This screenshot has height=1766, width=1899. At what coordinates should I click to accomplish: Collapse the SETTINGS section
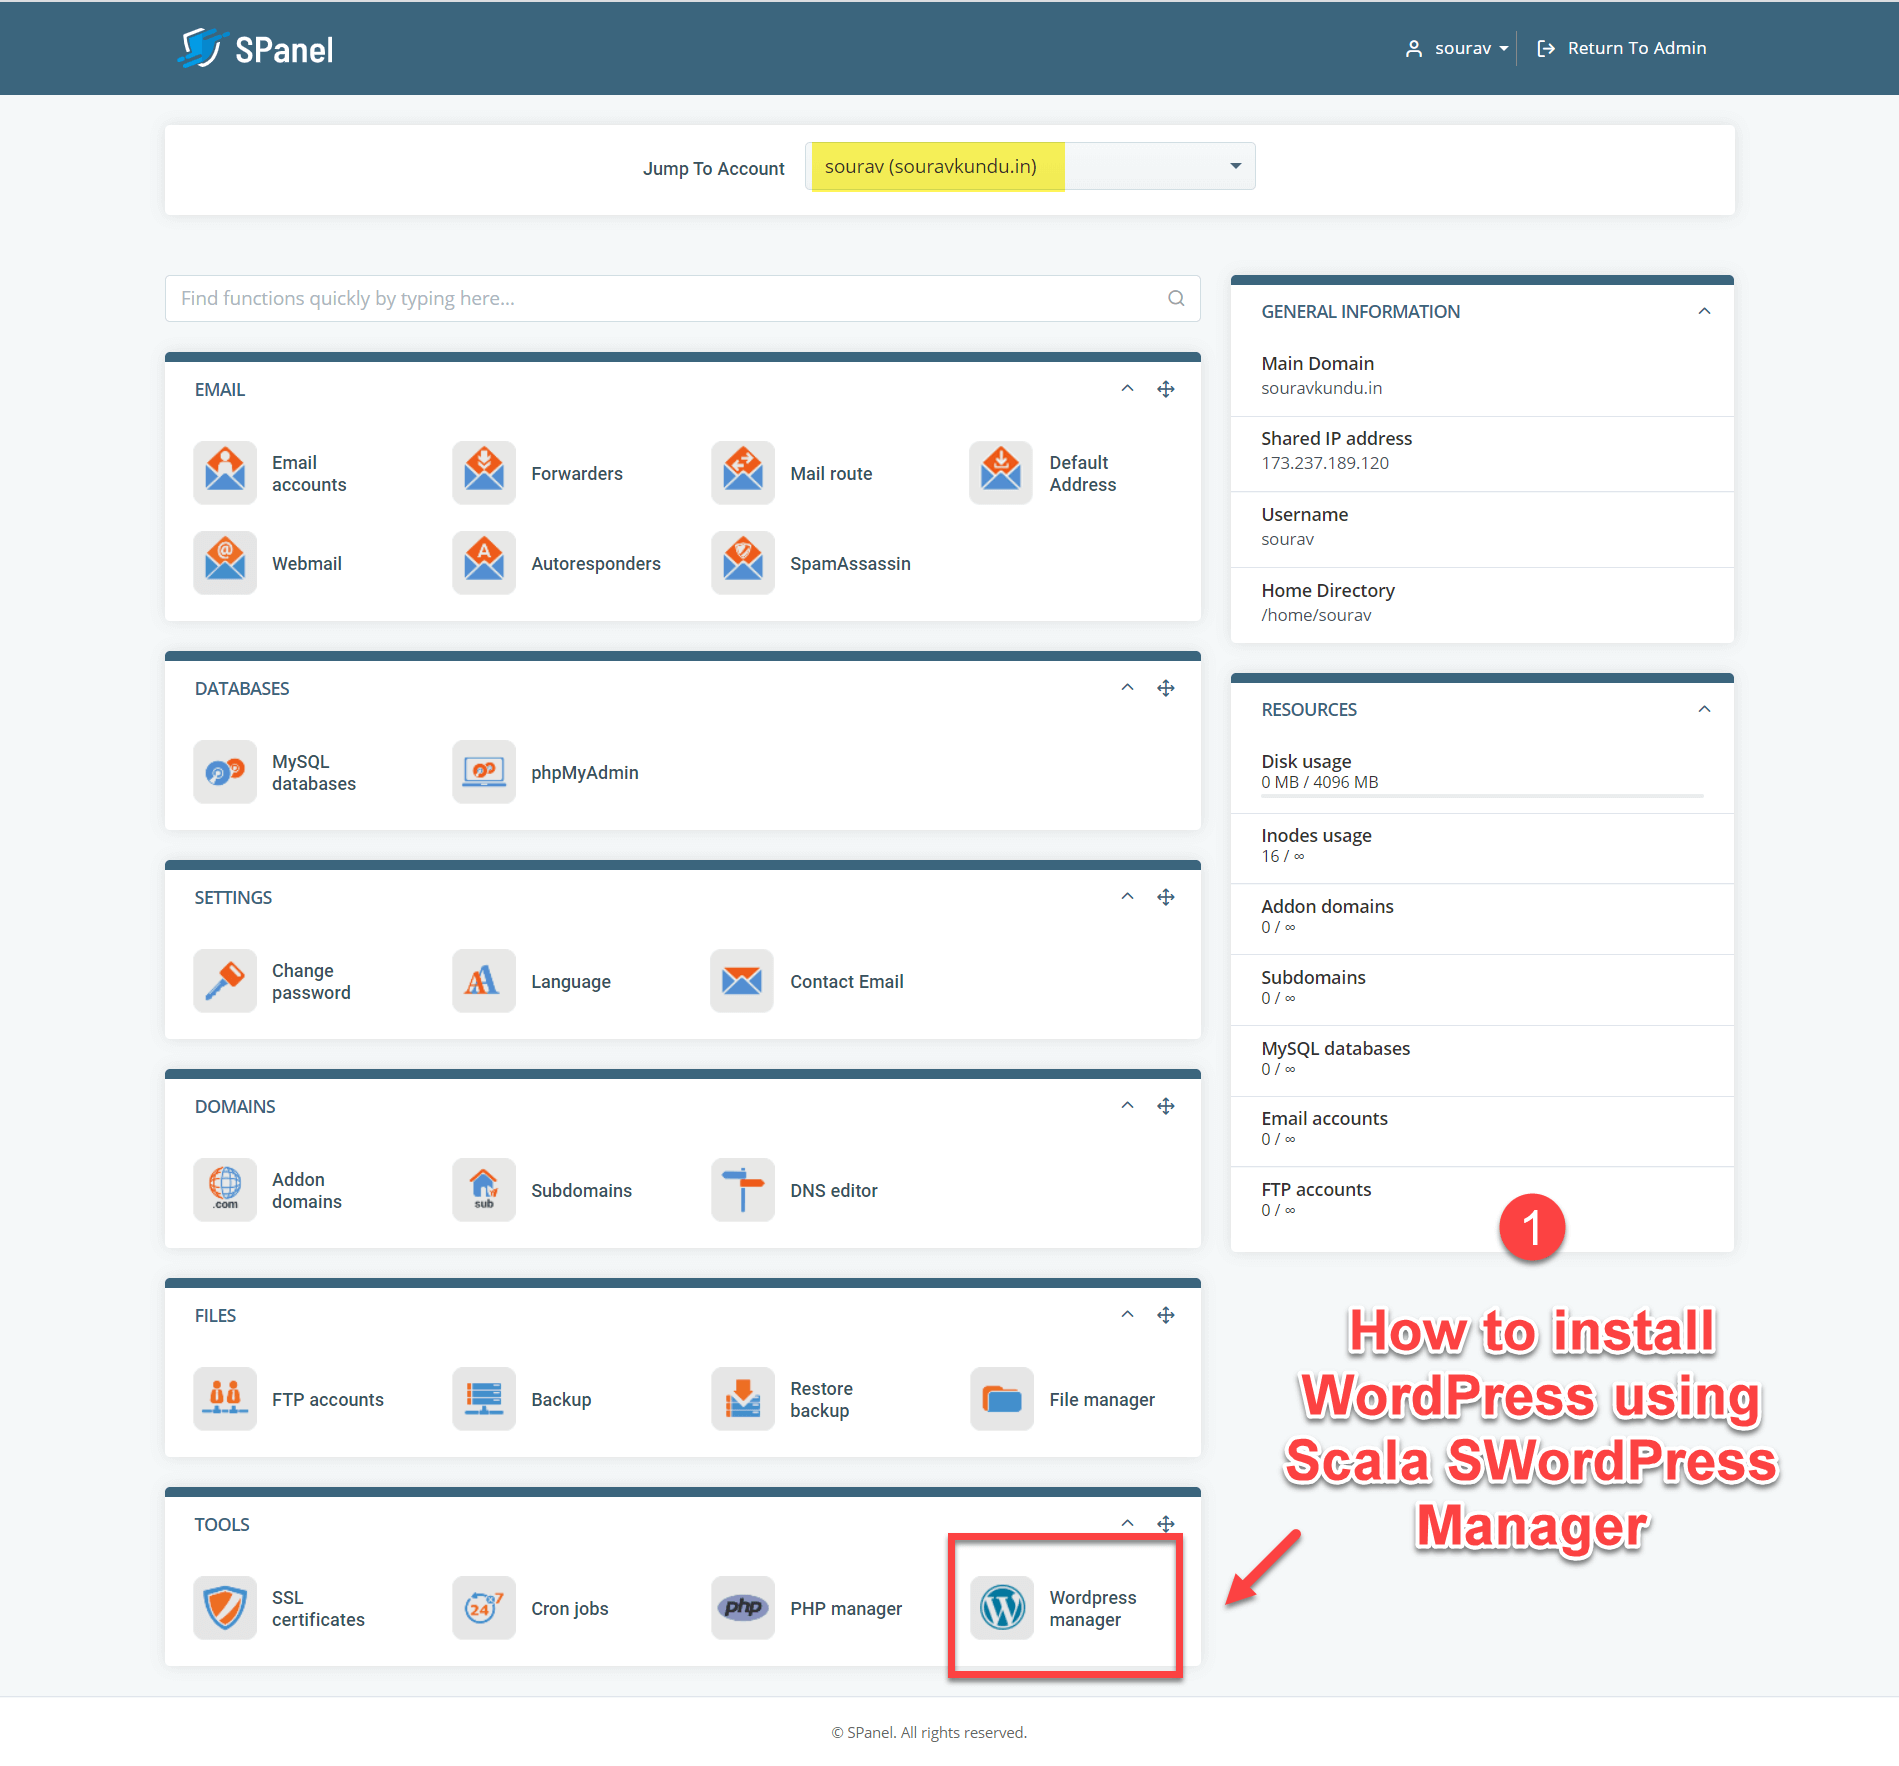point(1127,897)
